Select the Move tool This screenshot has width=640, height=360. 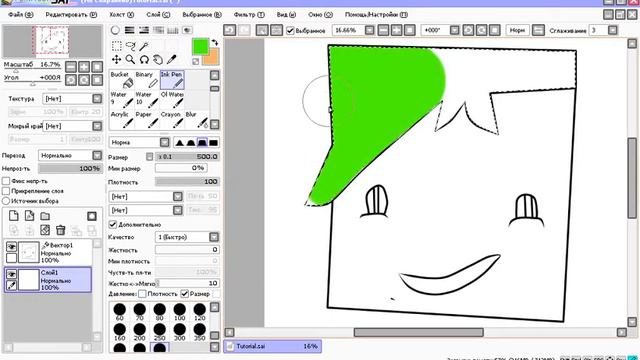point(117,60)
